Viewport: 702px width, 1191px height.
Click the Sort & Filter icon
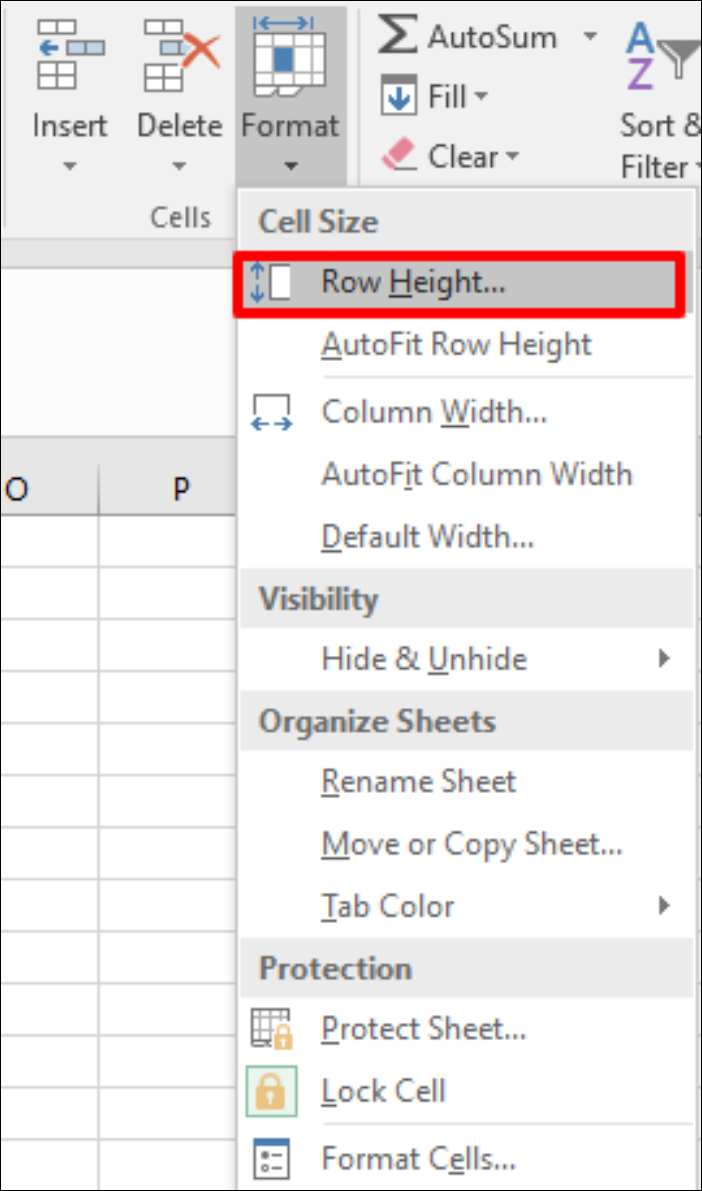pyautogui.click(x=660, y=55)
